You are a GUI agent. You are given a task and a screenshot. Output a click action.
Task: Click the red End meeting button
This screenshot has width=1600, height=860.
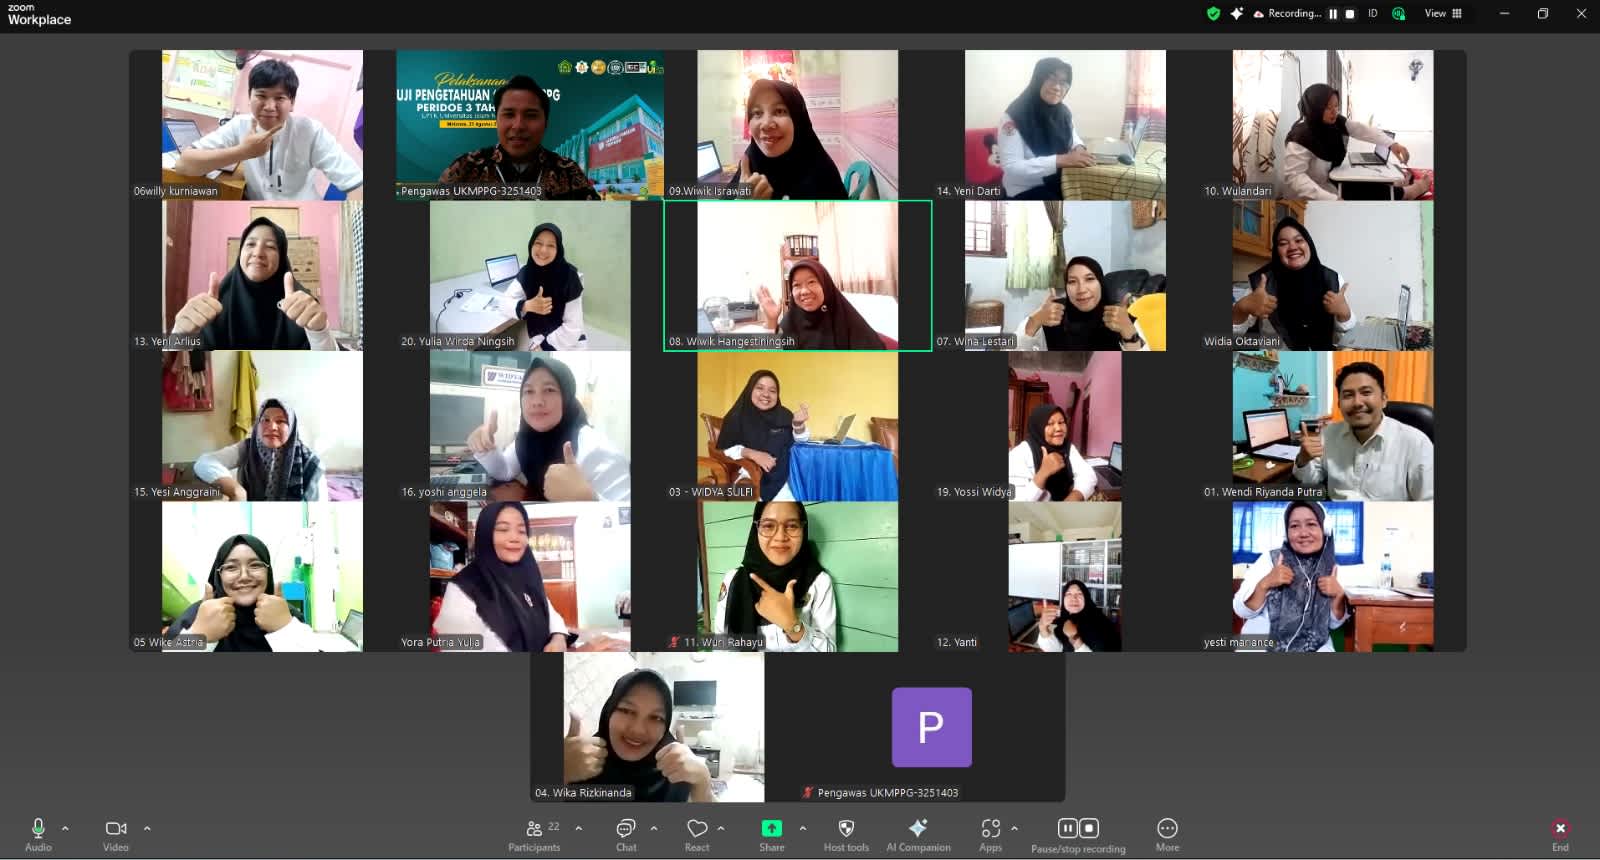pos(1560,828)
